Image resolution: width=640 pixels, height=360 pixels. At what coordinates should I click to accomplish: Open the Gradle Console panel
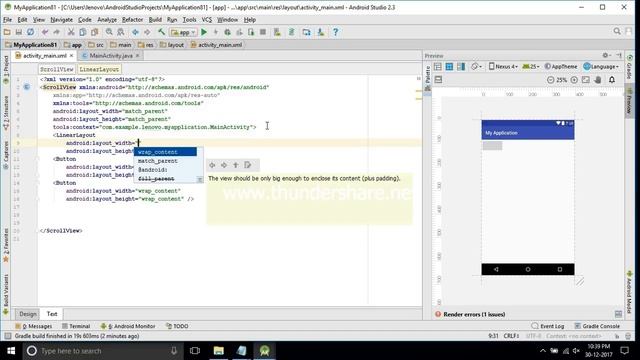tap(597, 326)
